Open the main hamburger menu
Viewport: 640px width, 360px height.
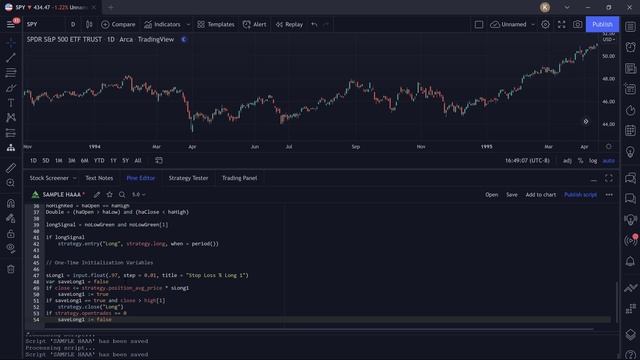(x=11, y=24)
